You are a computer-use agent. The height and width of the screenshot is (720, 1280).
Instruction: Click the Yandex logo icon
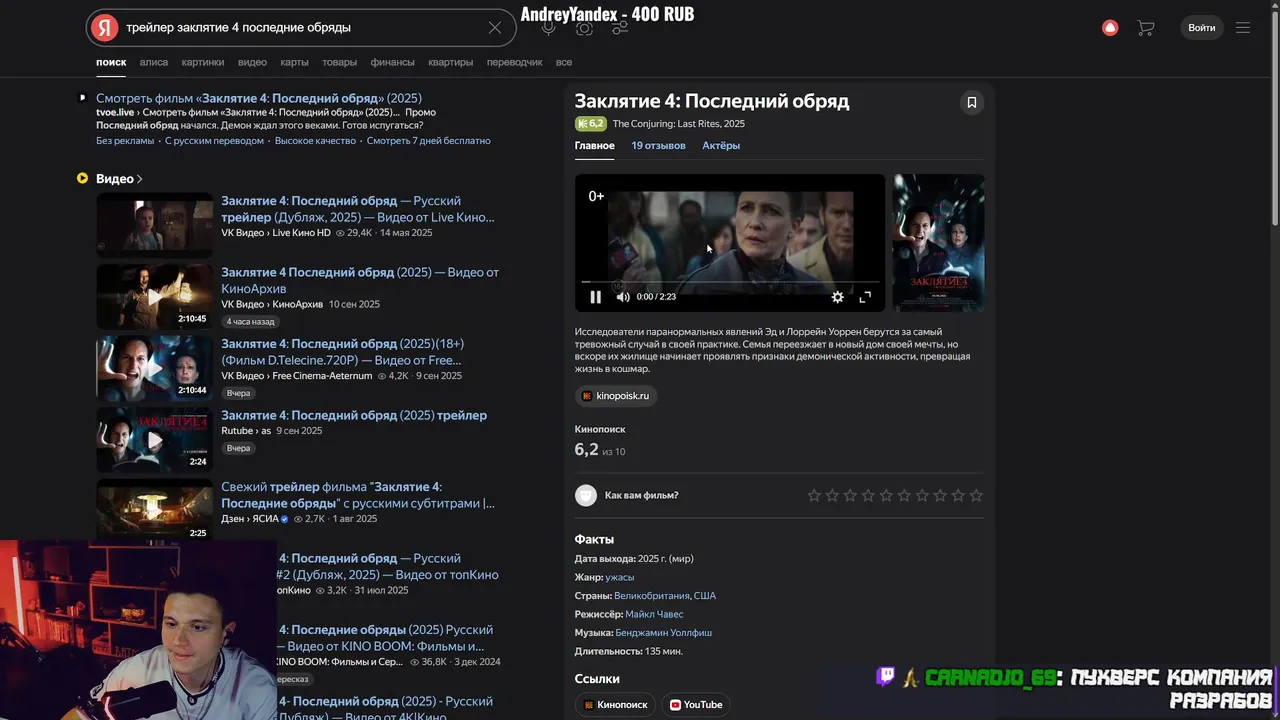[x=105, y=28]
